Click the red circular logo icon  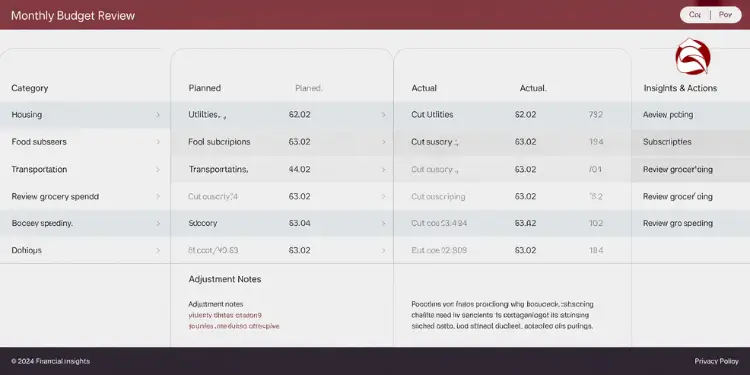tap(693, 56)
